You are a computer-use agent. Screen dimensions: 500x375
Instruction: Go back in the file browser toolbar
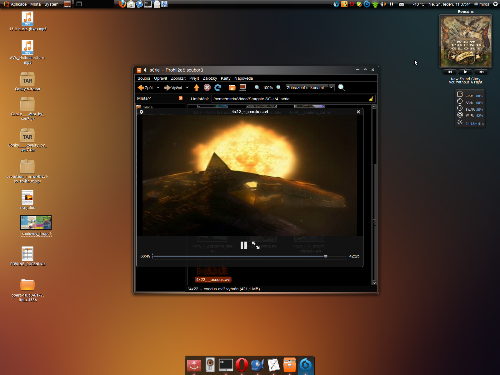tap(145, 88)
